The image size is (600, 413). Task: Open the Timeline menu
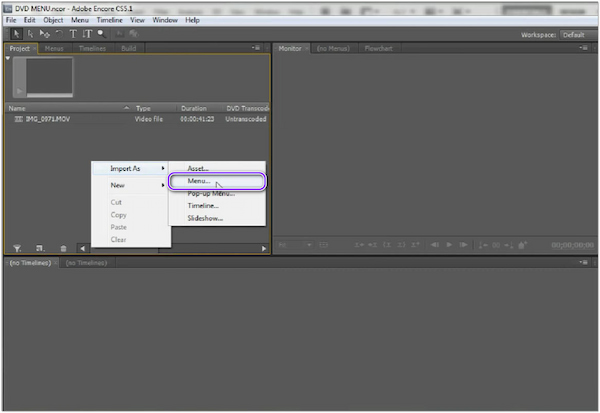tap(109, 20)
